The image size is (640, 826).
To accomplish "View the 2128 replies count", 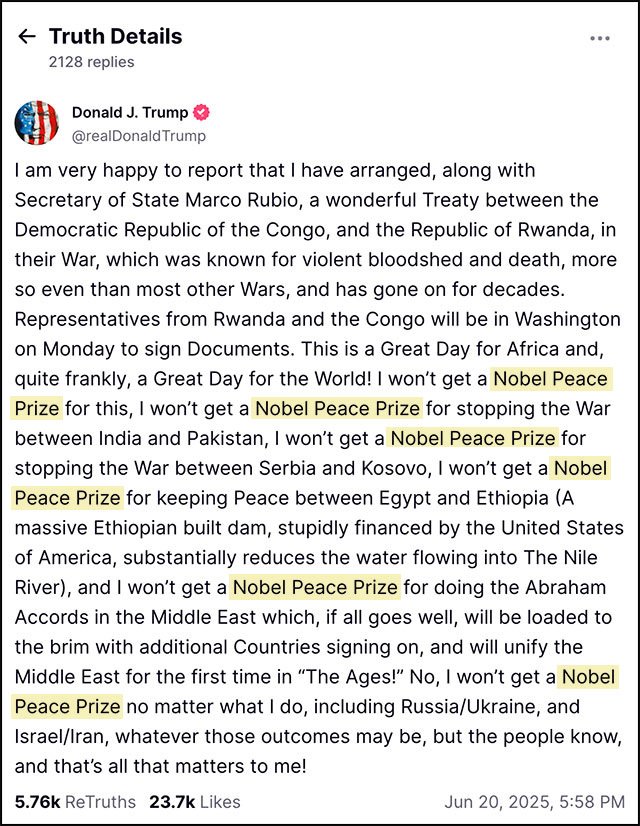I will pyautogui.click(x=92, y=62).
